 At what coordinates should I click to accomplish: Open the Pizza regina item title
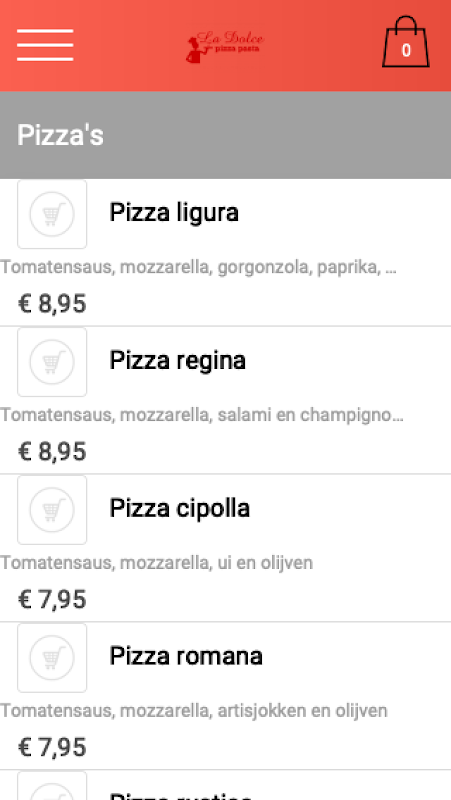click(x=178, y=361)
